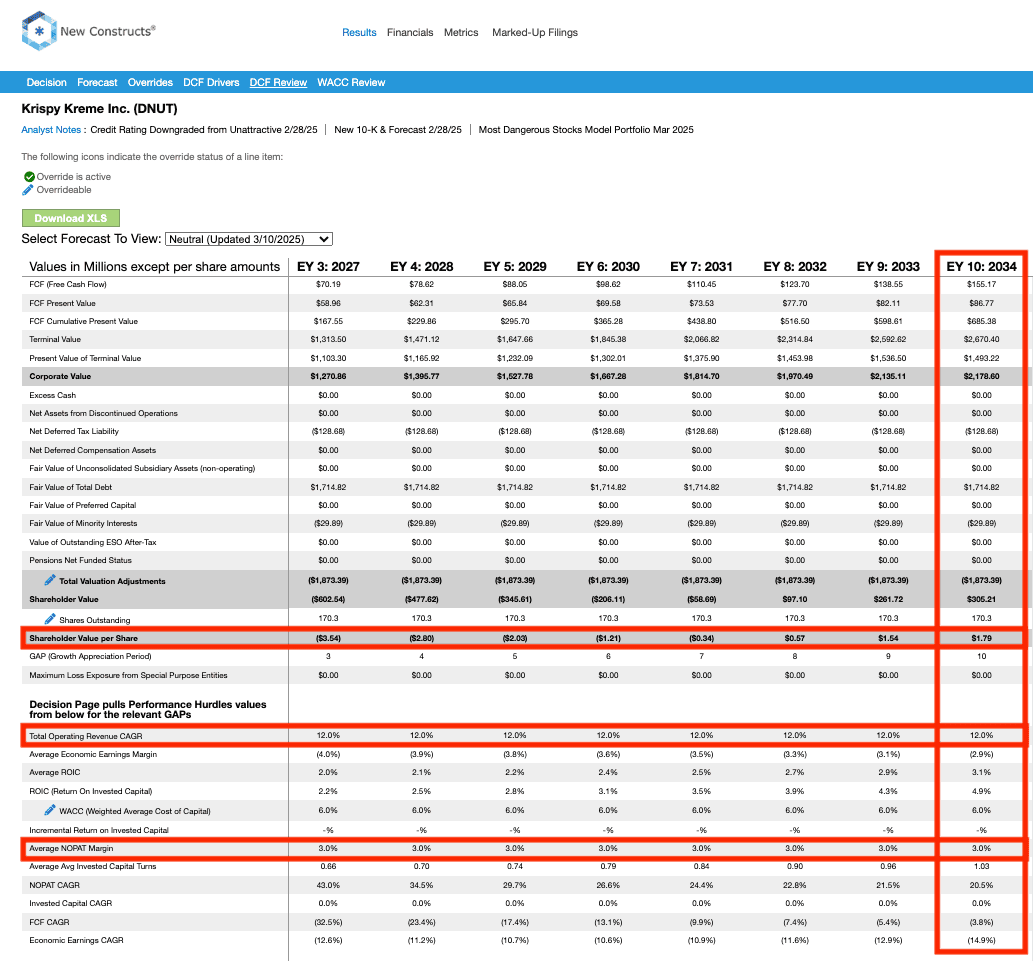
Task: Click the Download XLS button
Action: click(x=70, y=218)
